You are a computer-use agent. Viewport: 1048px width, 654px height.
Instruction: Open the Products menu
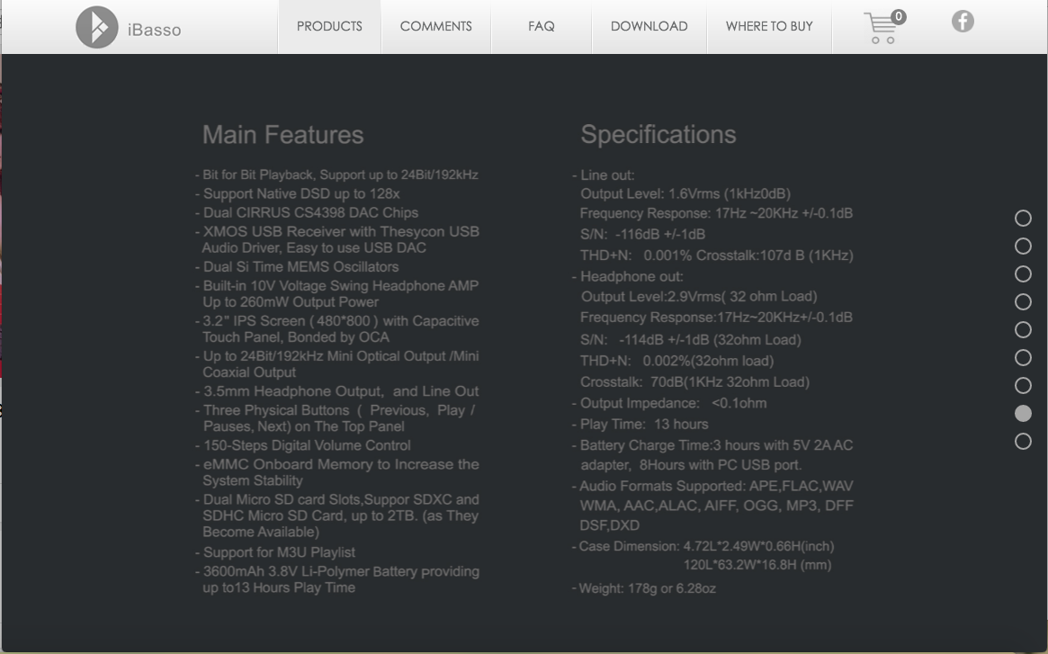coord(329,26)
